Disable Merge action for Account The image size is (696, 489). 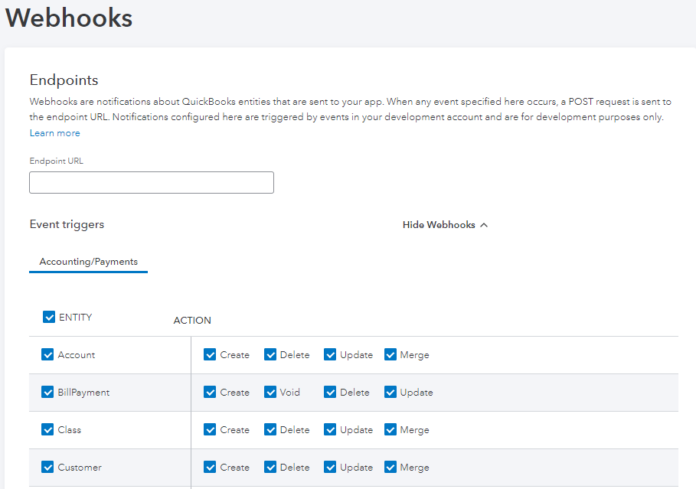390,355
